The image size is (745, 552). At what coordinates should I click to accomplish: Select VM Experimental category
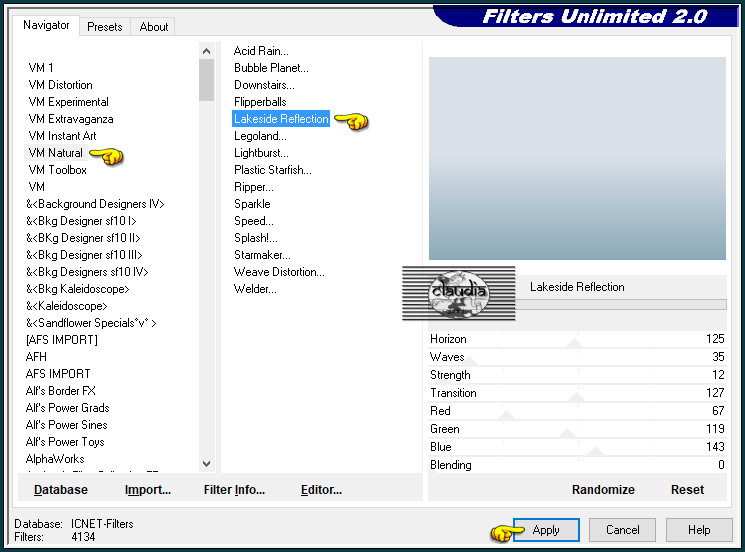(68, 102)
